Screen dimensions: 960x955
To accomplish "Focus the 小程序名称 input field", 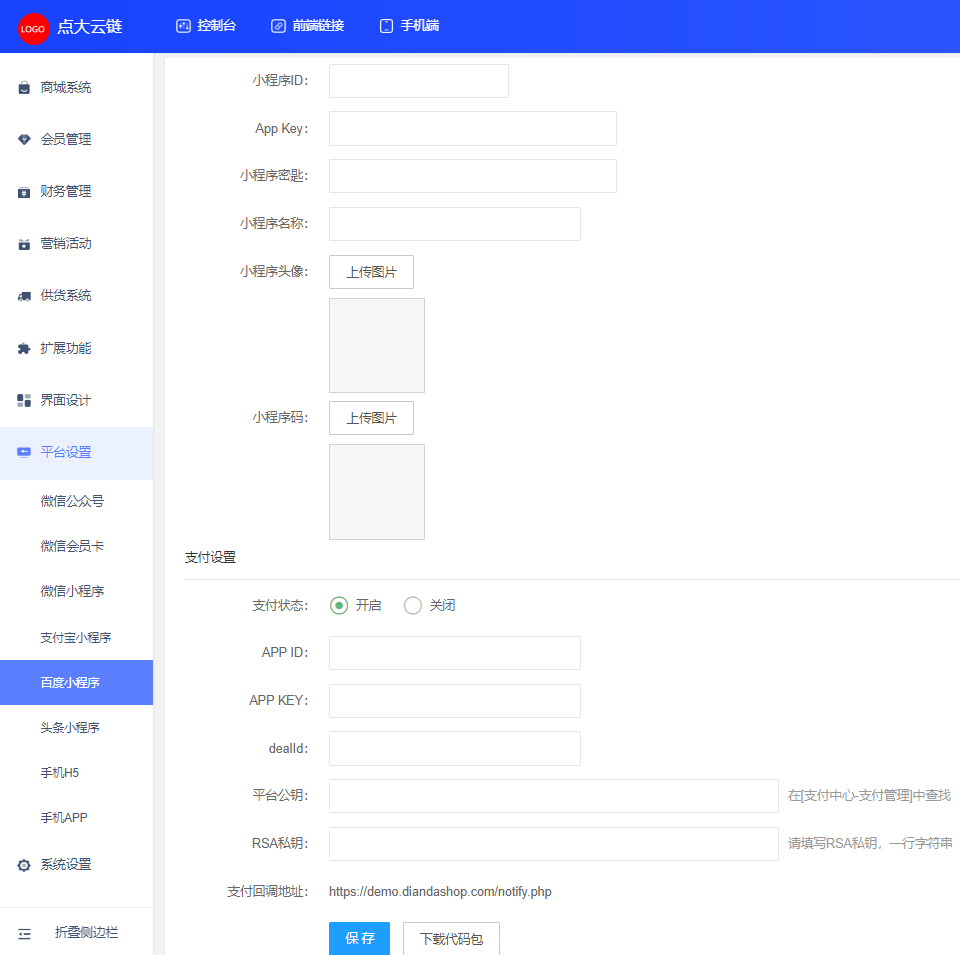I will [455, 224].
